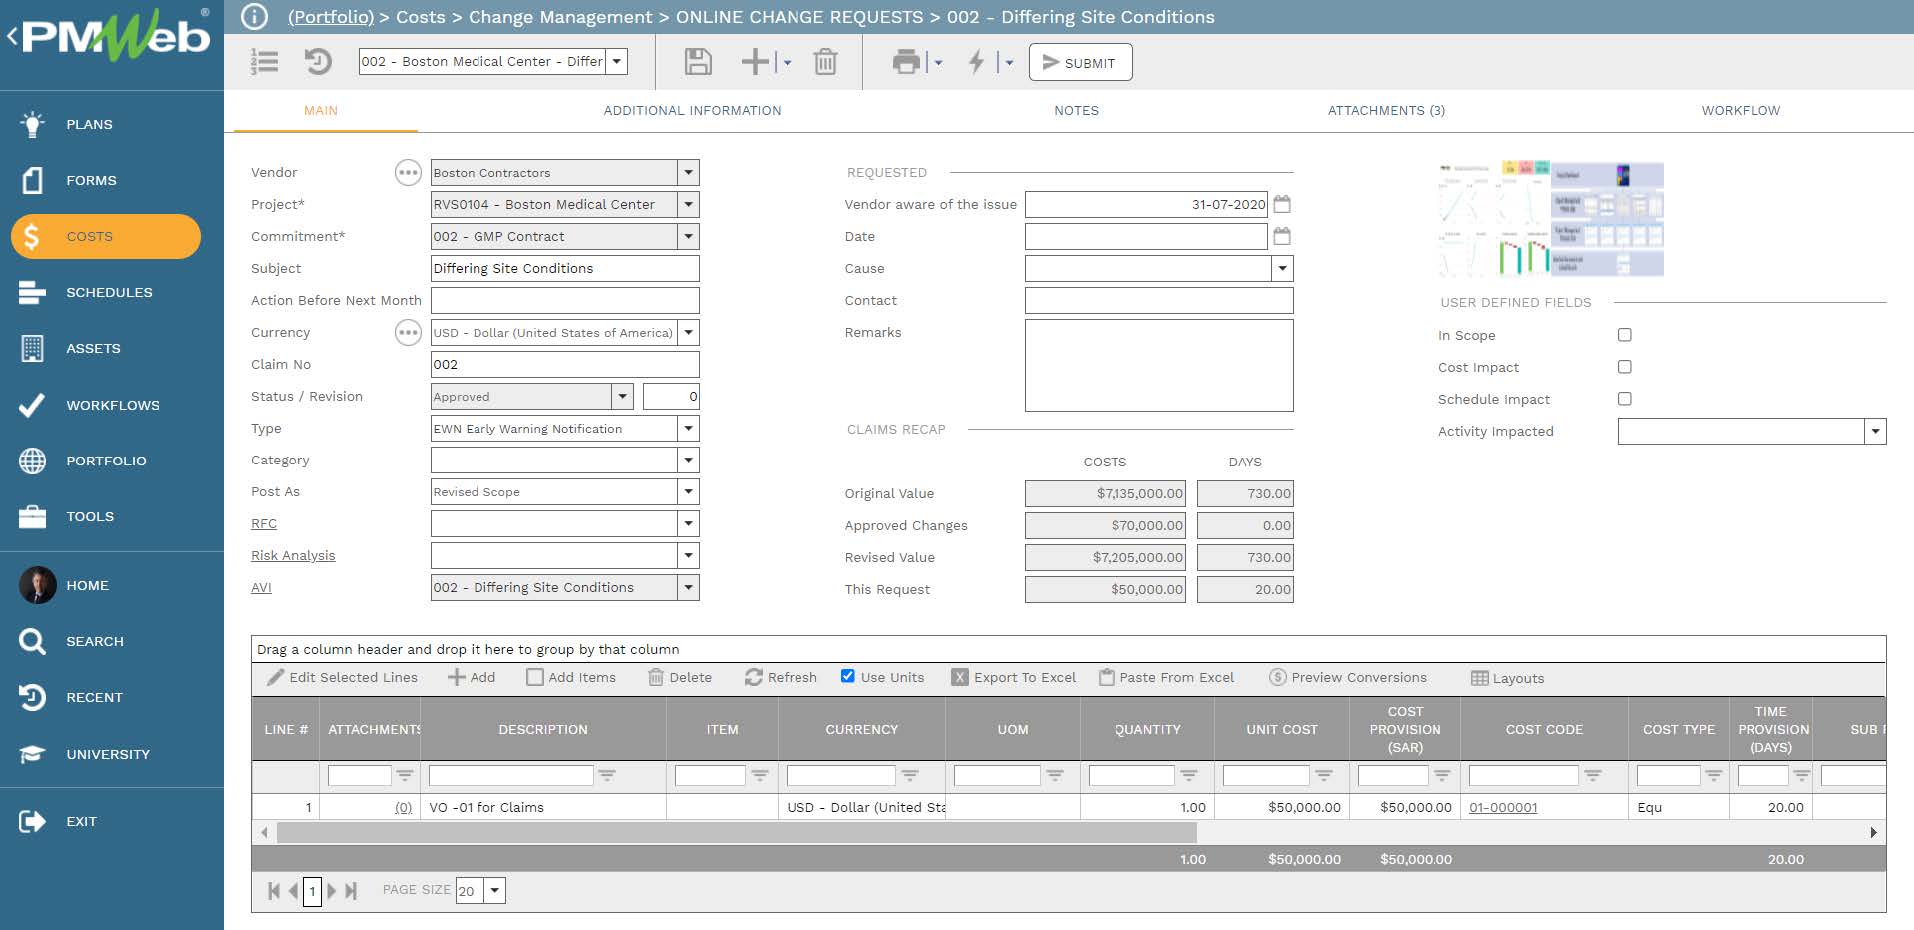Print using the printer icon
The width and height of the screenshot is (1914, 930).
coord(906,62)
